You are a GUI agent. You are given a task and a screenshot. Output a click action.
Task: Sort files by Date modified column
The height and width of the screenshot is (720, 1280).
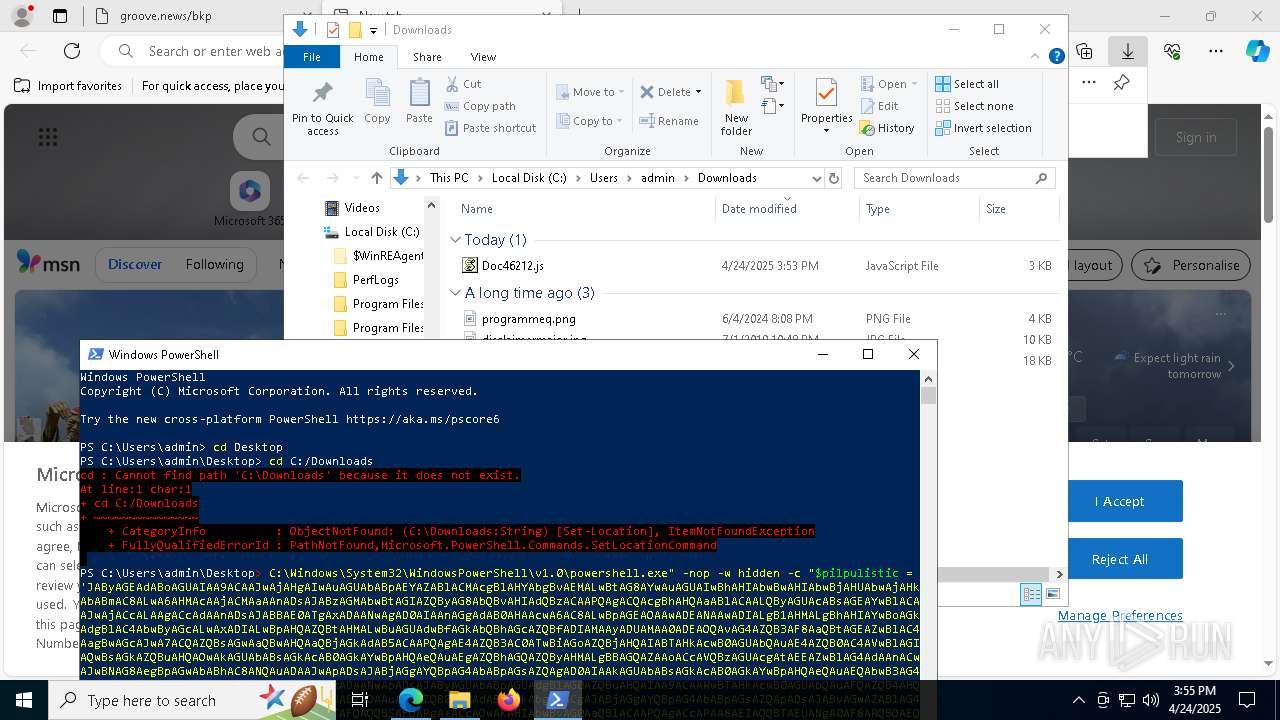coord(787,209)
